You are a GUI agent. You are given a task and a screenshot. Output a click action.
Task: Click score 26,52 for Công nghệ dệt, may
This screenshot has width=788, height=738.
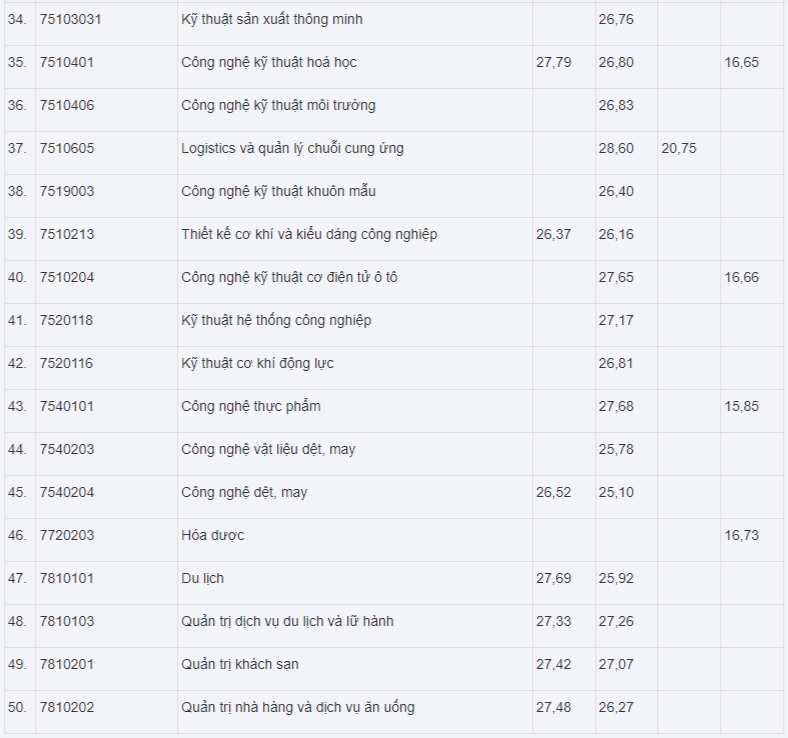coord(553,492)
